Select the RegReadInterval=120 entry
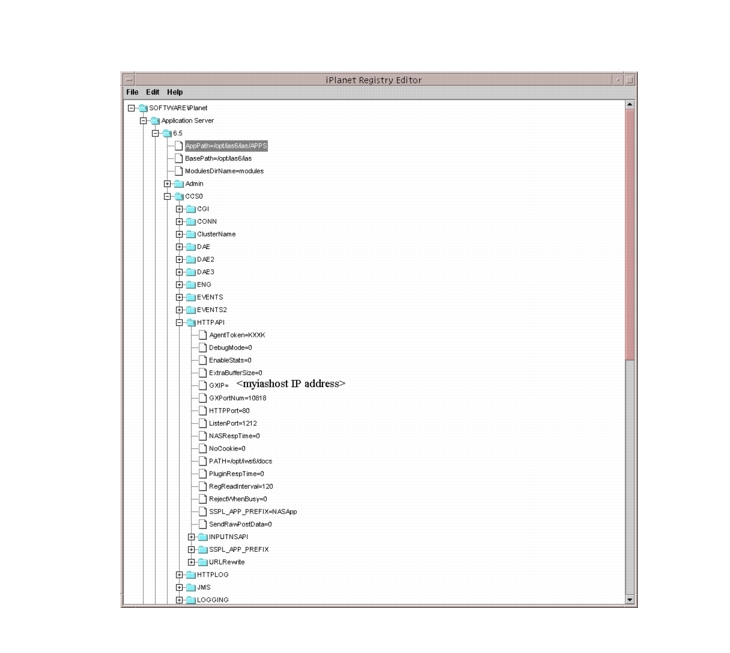This screenshot has width=730, height=653. [x=241, y=486]
